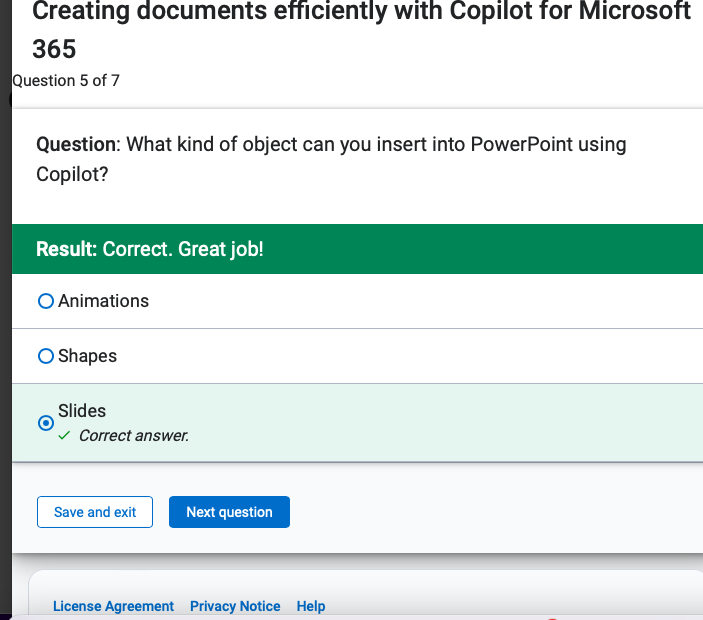Go to the Next question
This screenshot has width=703, height=620.
[x=229, y=512]
